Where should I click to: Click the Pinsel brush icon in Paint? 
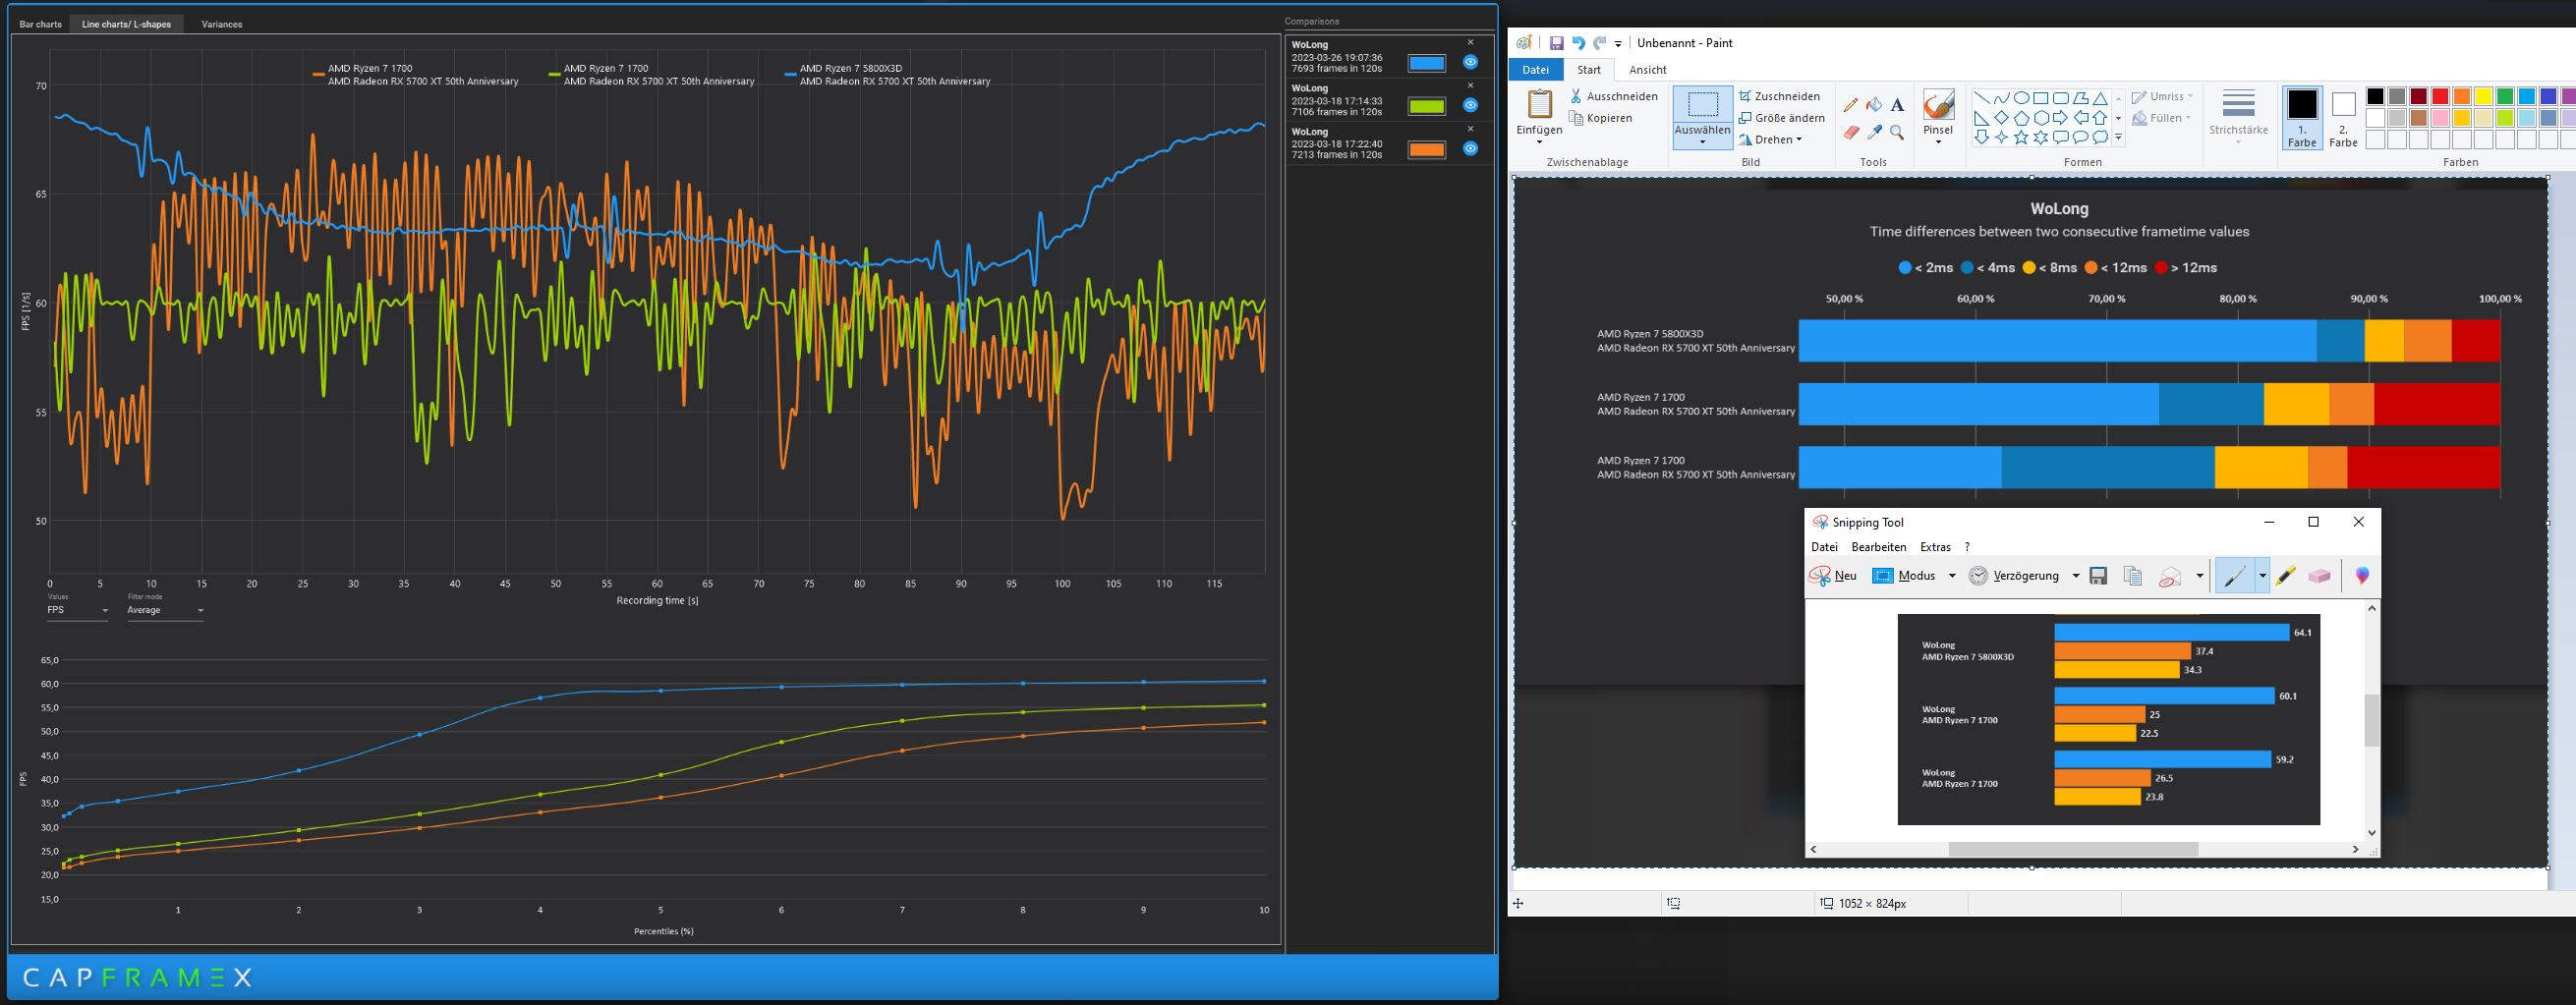pyautogui.click(x=1938, y=104)
